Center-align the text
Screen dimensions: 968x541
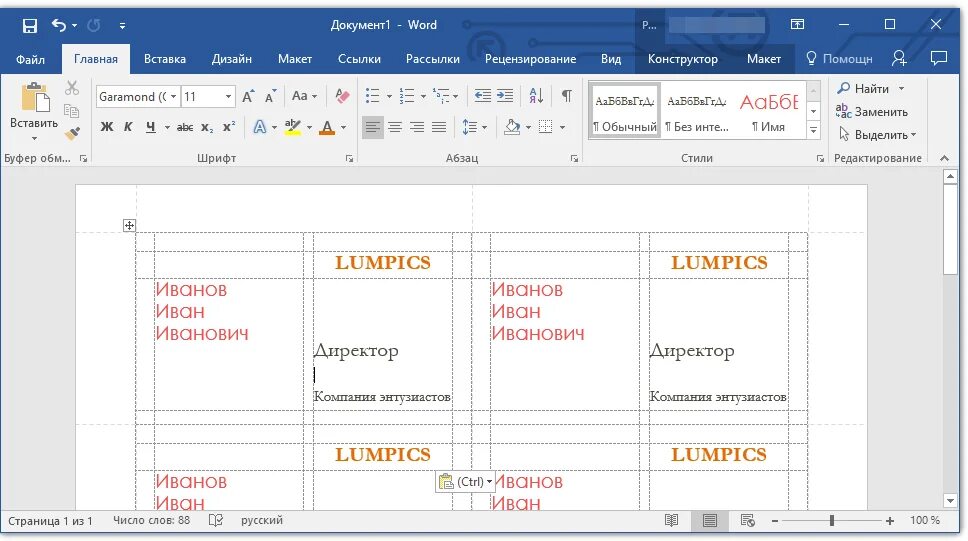[394, 127]
